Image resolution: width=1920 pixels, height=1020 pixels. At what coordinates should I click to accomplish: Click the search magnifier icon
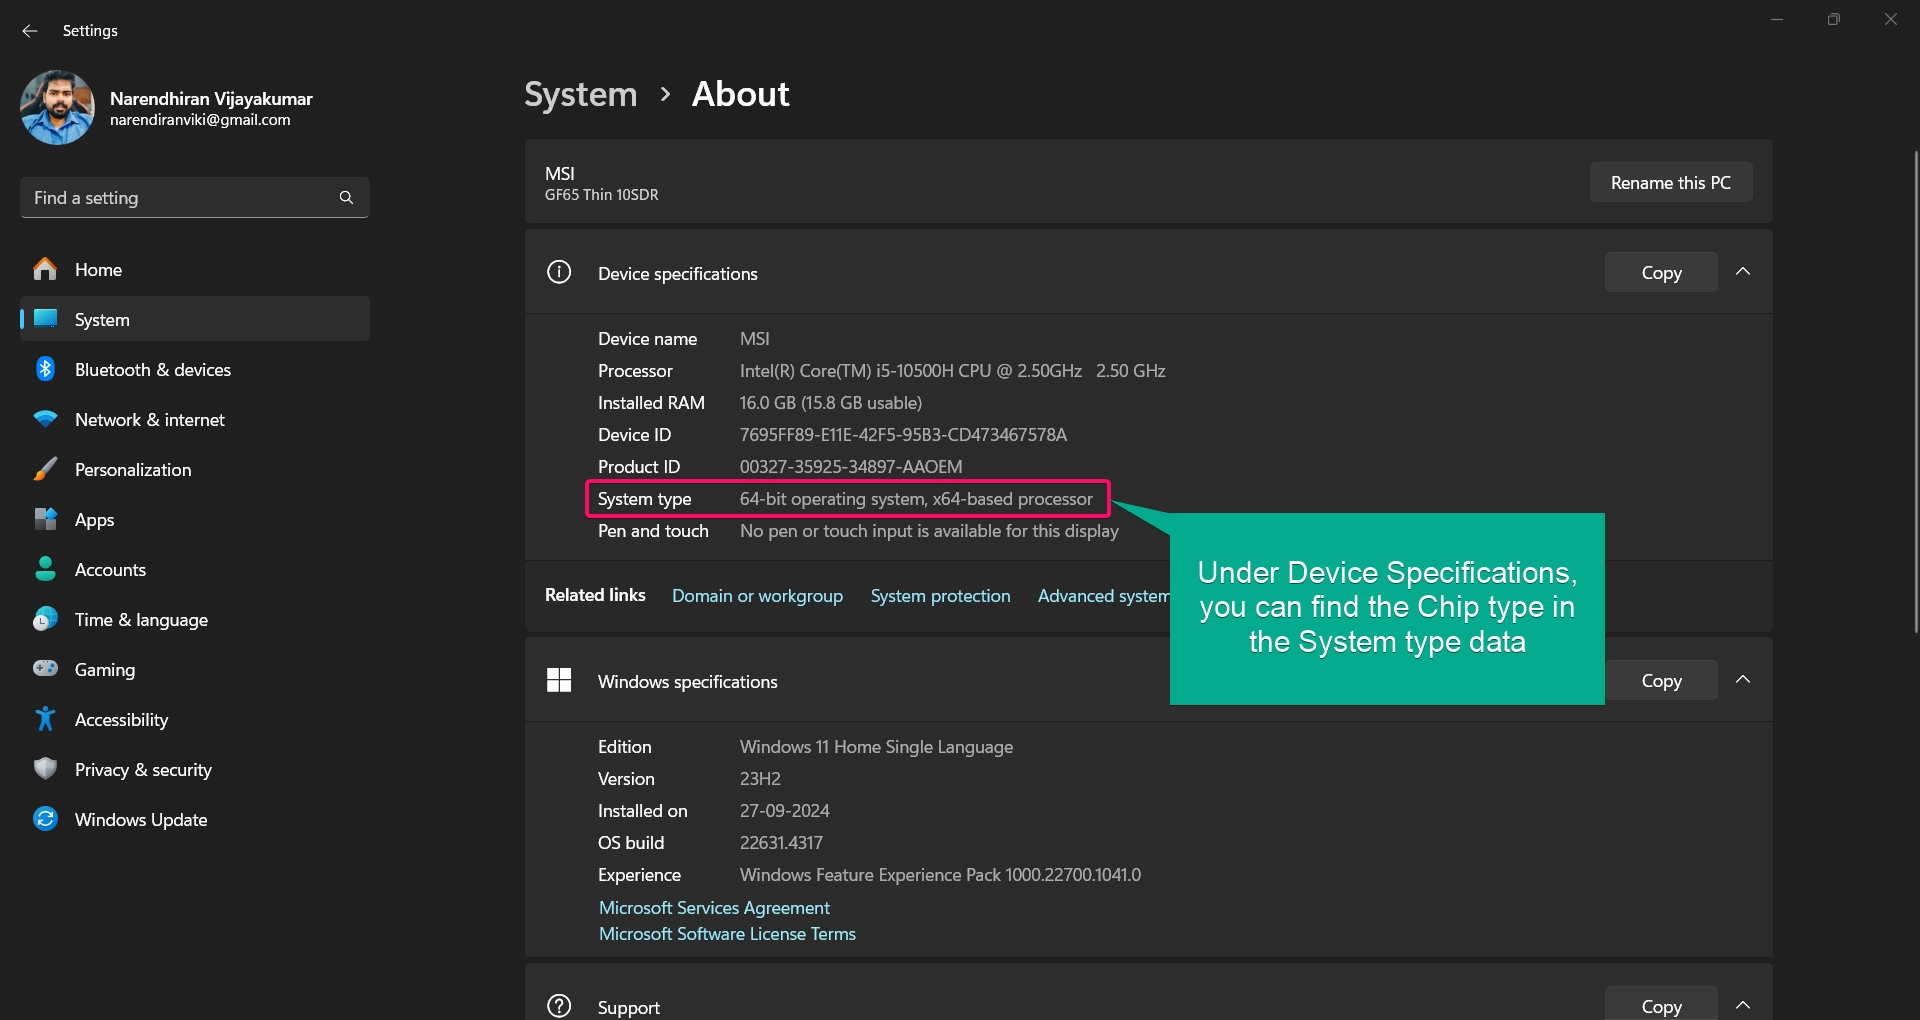[x=346, y=197]
